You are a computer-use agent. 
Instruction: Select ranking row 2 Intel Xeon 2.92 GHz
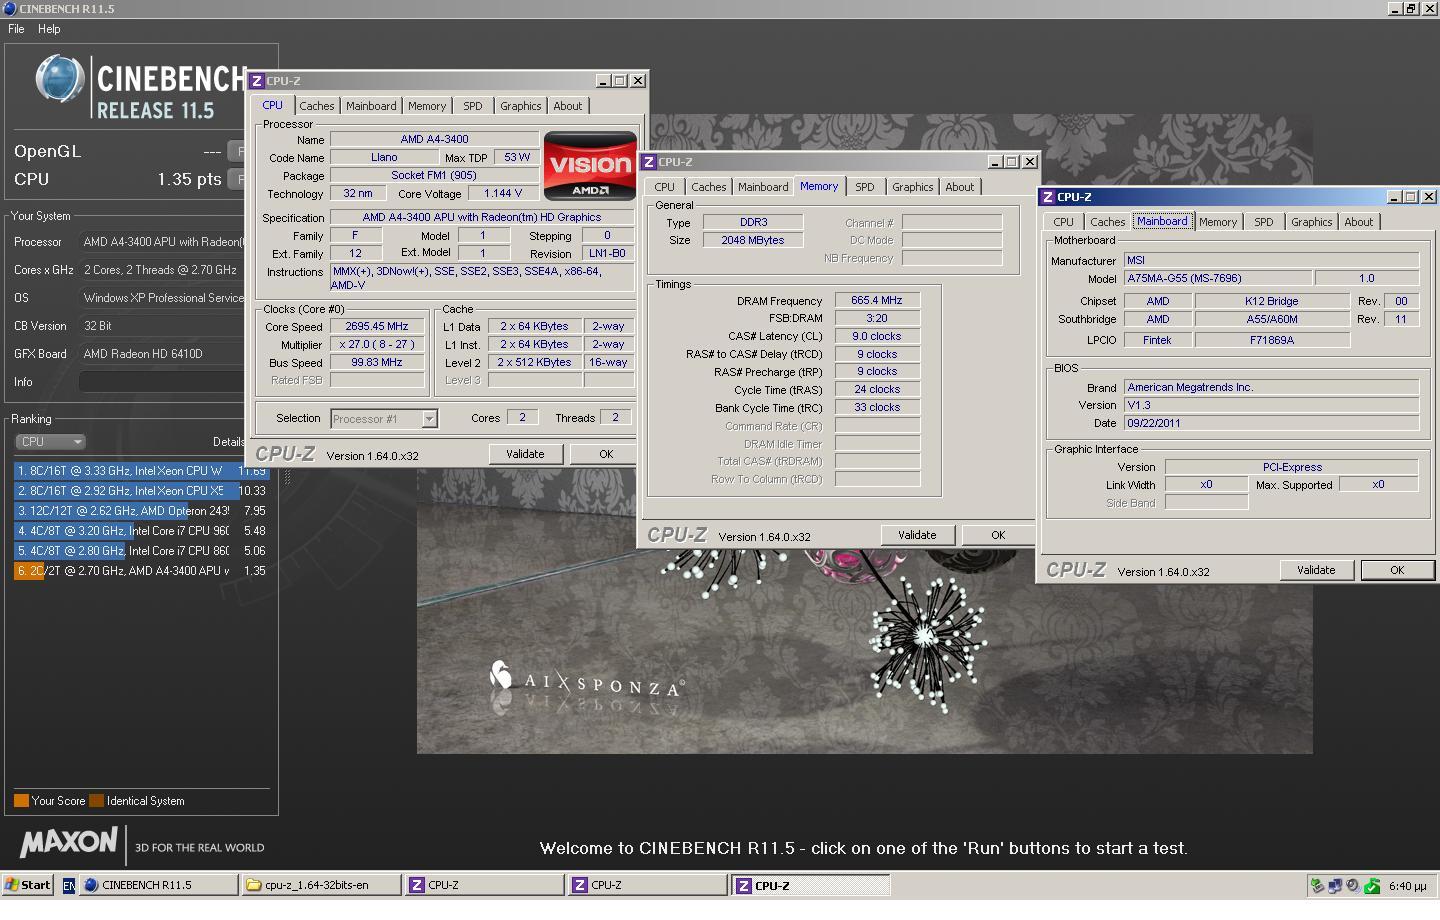[141, 491]
